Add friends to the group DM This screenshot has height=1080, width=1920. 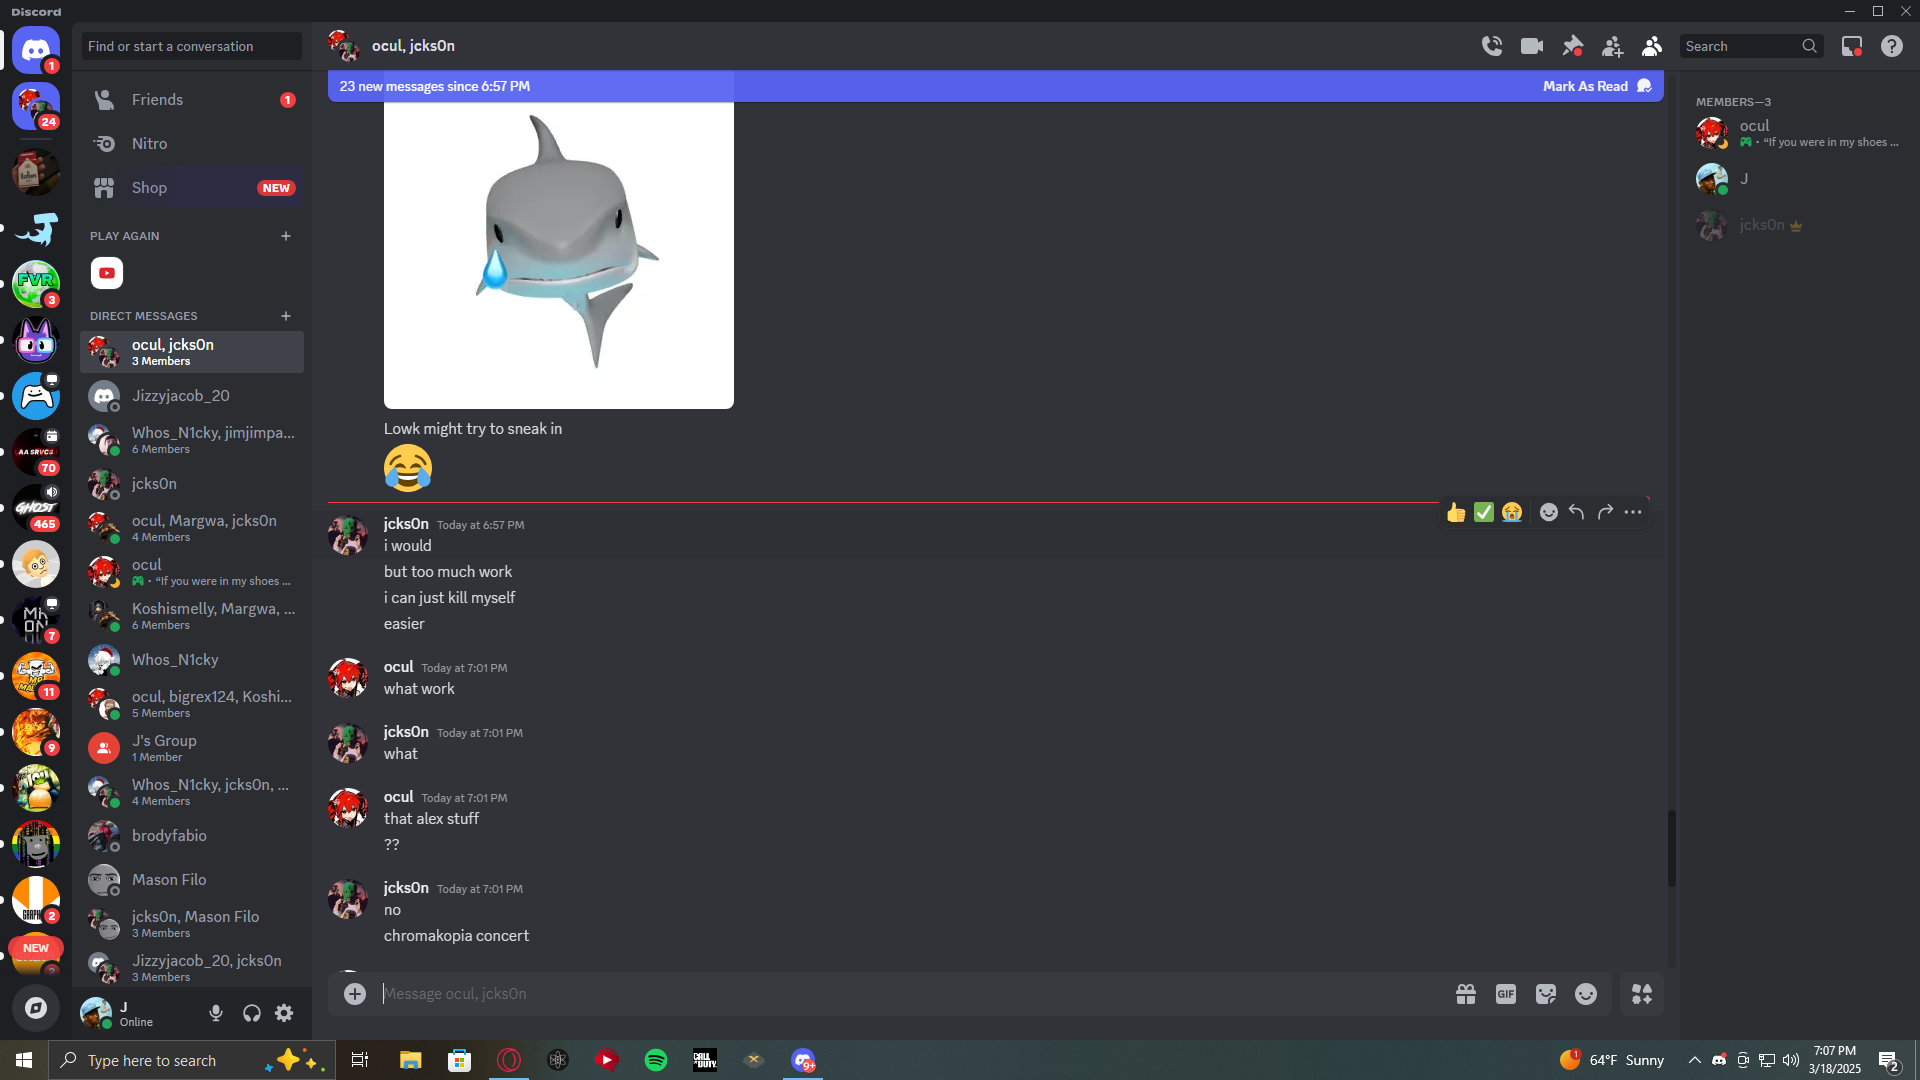click(1612, 46)
